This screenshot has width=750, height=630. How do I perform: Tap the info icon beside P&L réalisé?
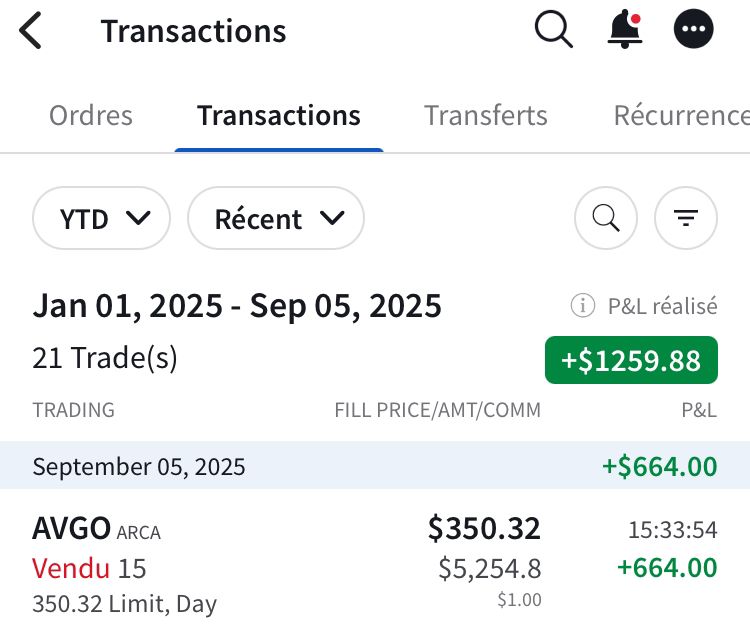(x=579, y=306)
